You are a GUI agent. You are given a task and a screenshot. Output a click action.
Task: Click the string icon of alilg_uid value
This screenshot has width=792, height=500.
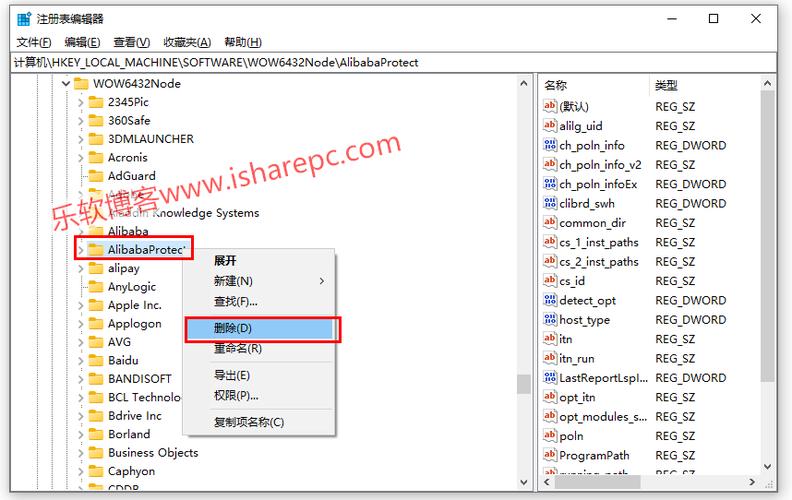pyautogui.click(x=550, y=125)
